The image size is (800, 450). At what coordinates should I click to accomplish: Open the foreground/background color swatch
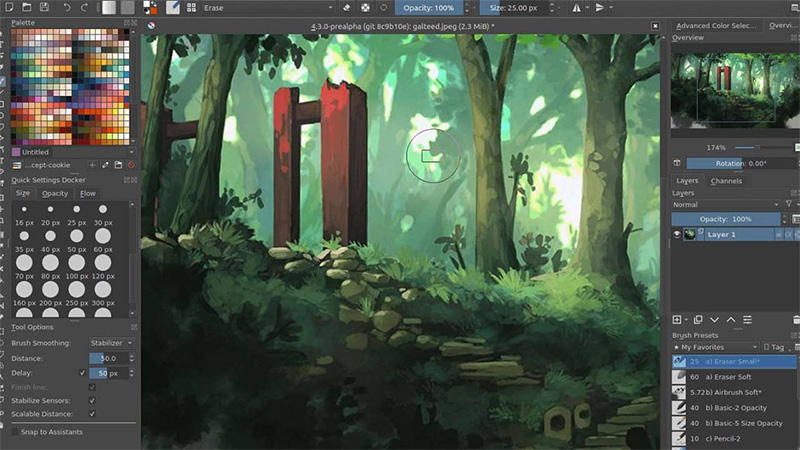coord(150,7)
